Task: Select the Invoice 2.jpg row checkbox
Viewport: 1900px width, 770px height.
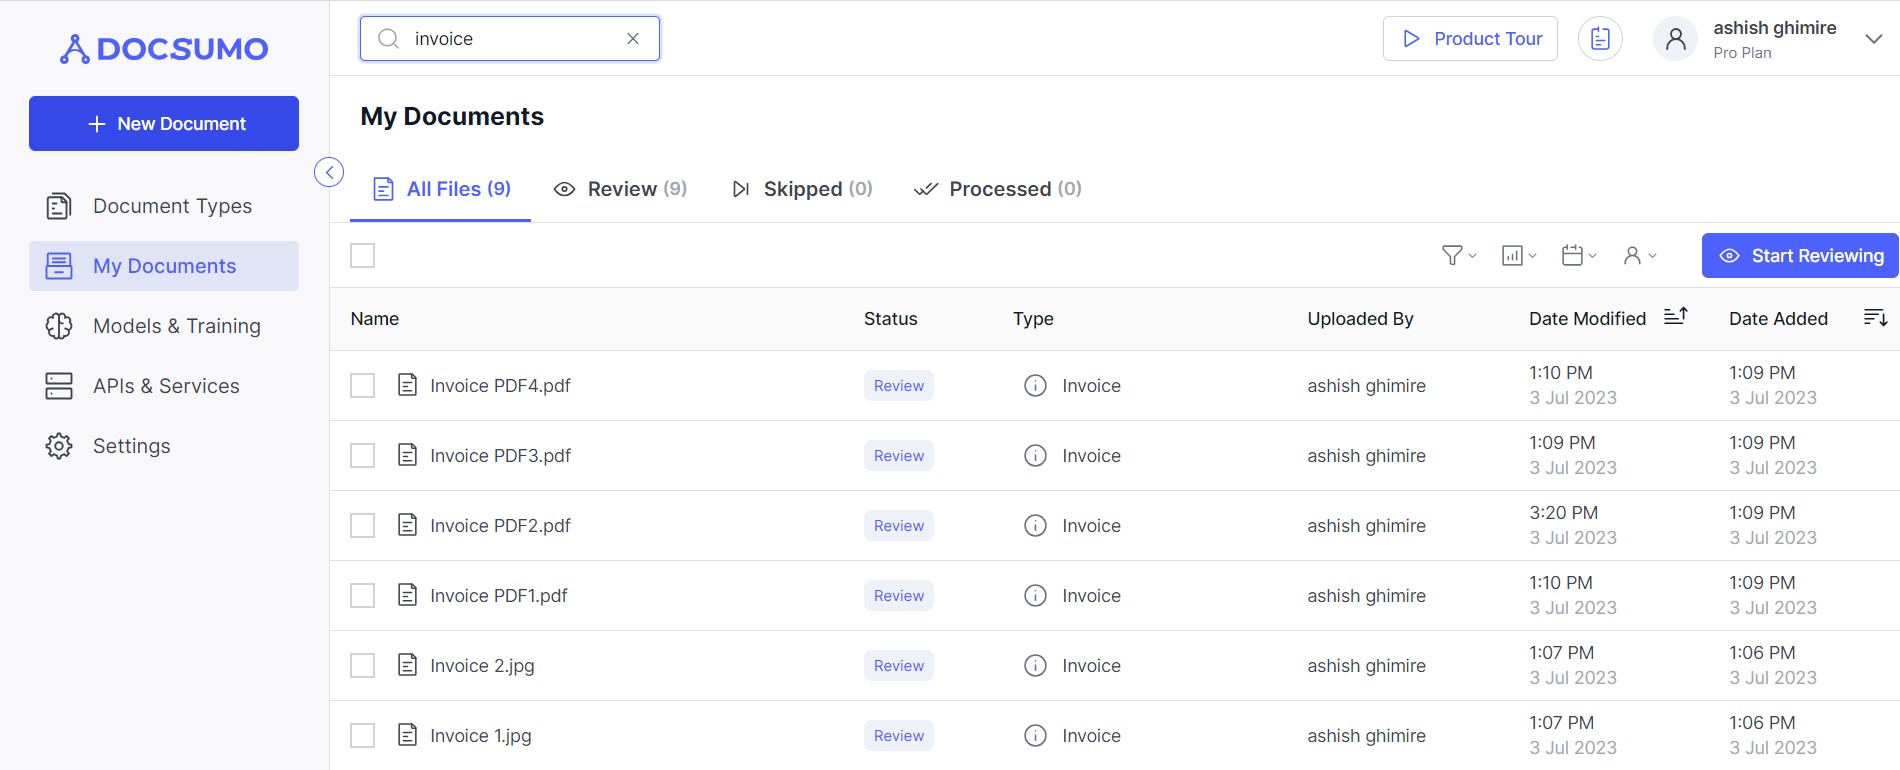Action: tap(363, 666)
